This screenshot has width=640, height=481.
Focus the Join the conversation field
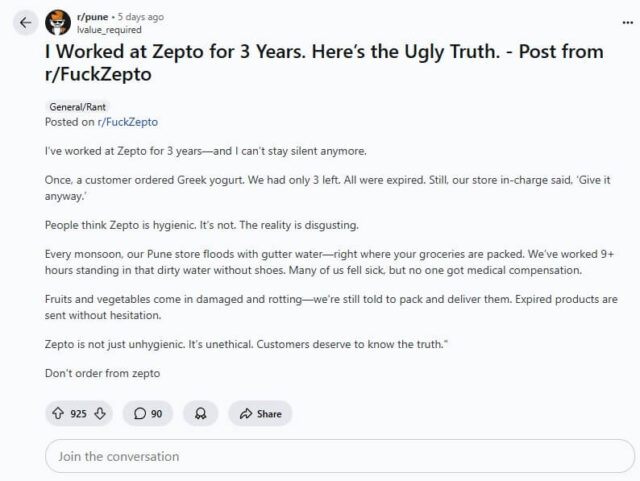tap(320, 456)
